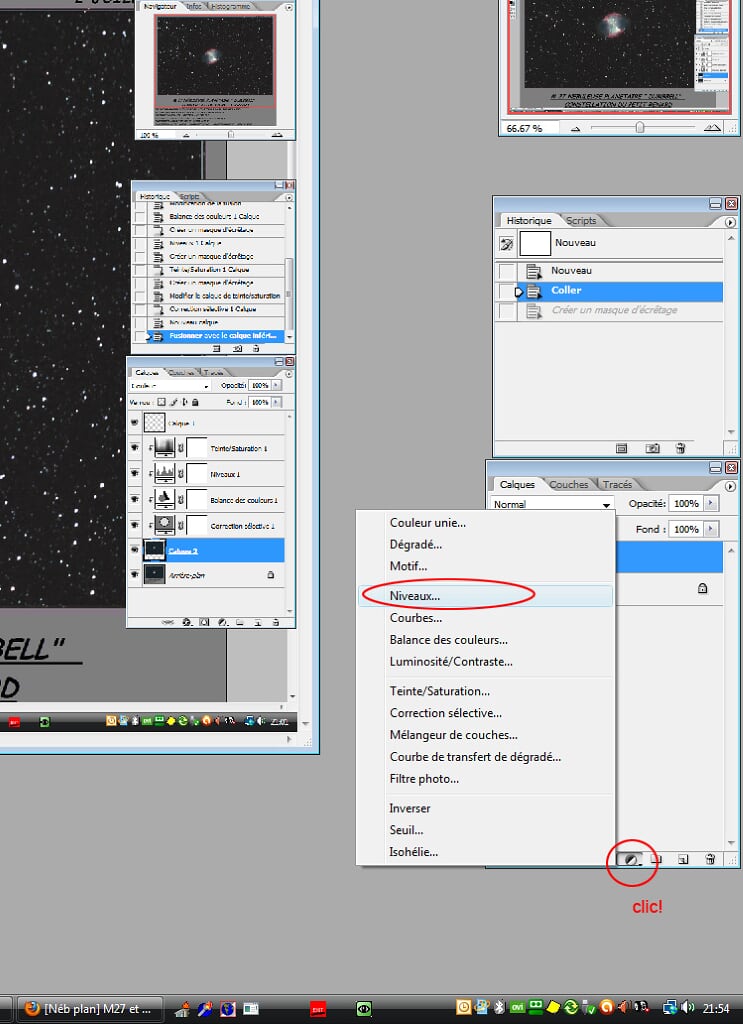The image size is (743, 1024).
Task: Create a new layer with the Calques panel icon
Action: [683, 859]
